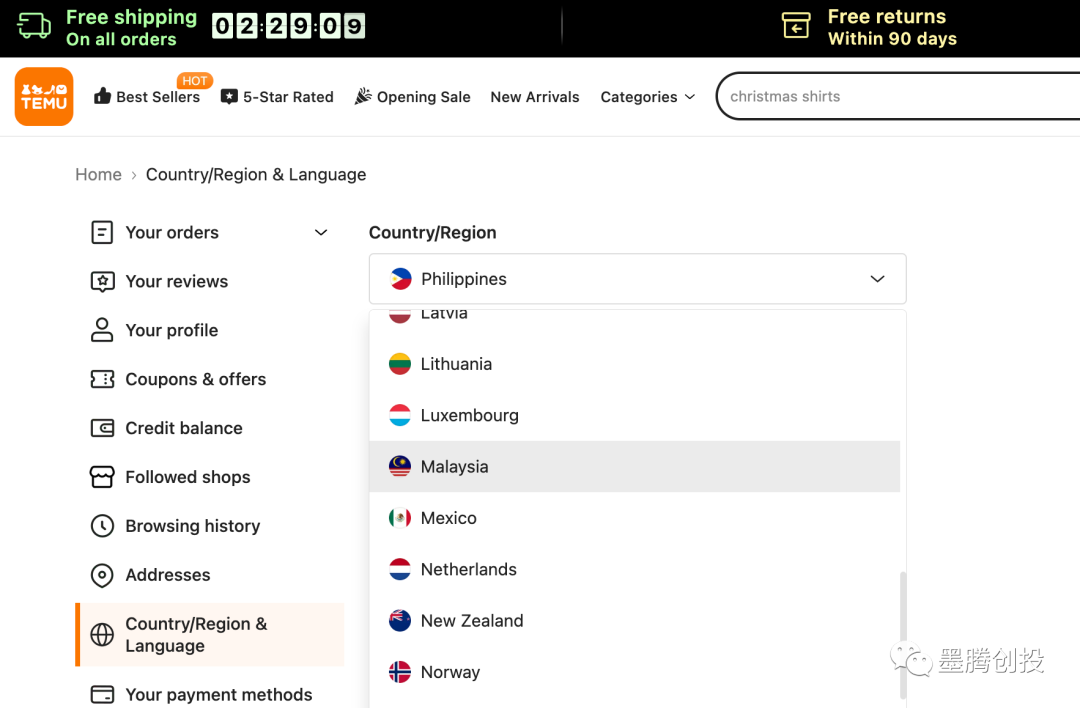
Task: Click the Addresses location pin icon
Action: click(102, 575)
